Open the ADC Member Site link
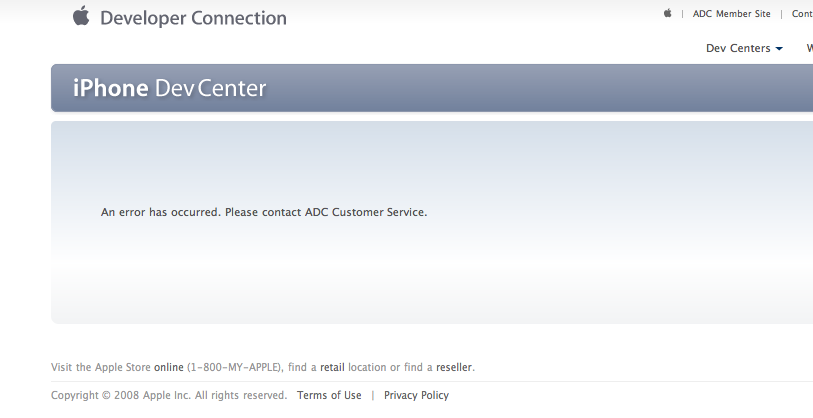This screenshot has width=813, height=418. pos(732,14)
